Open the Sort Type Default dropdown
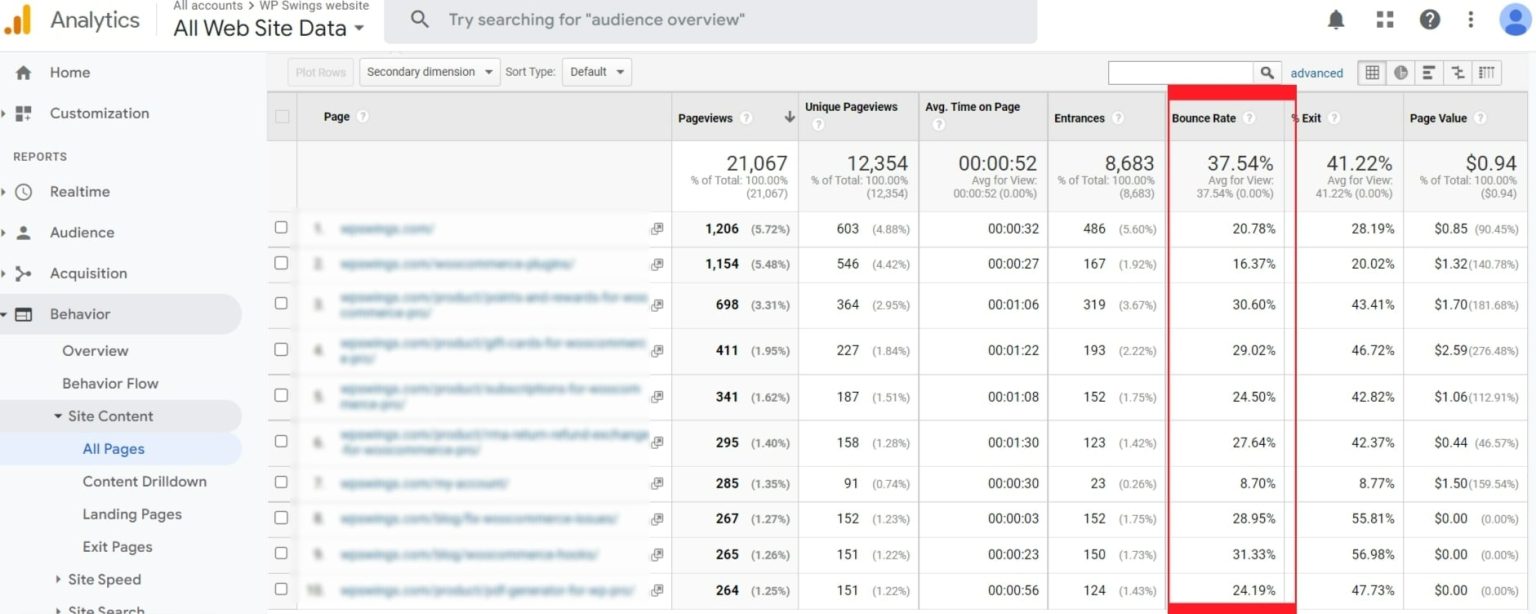Image resolution: width=1536 pixels, height=614 pixels. pyautogui.click(x=596, y=72)
